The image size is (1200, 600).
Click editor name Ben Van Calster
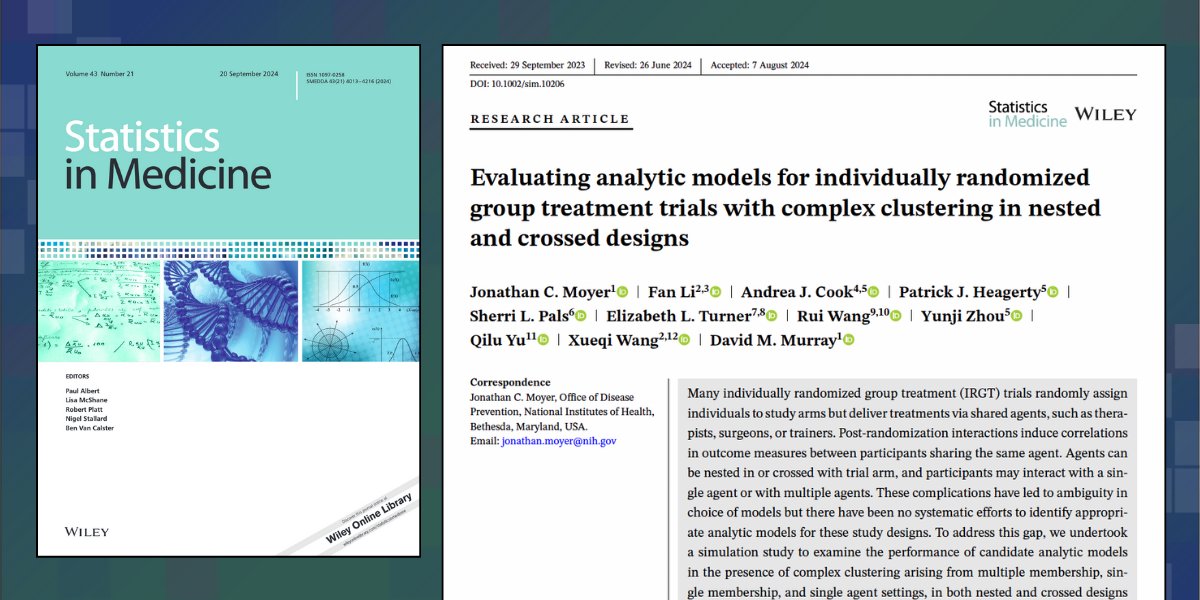point(89,428)
